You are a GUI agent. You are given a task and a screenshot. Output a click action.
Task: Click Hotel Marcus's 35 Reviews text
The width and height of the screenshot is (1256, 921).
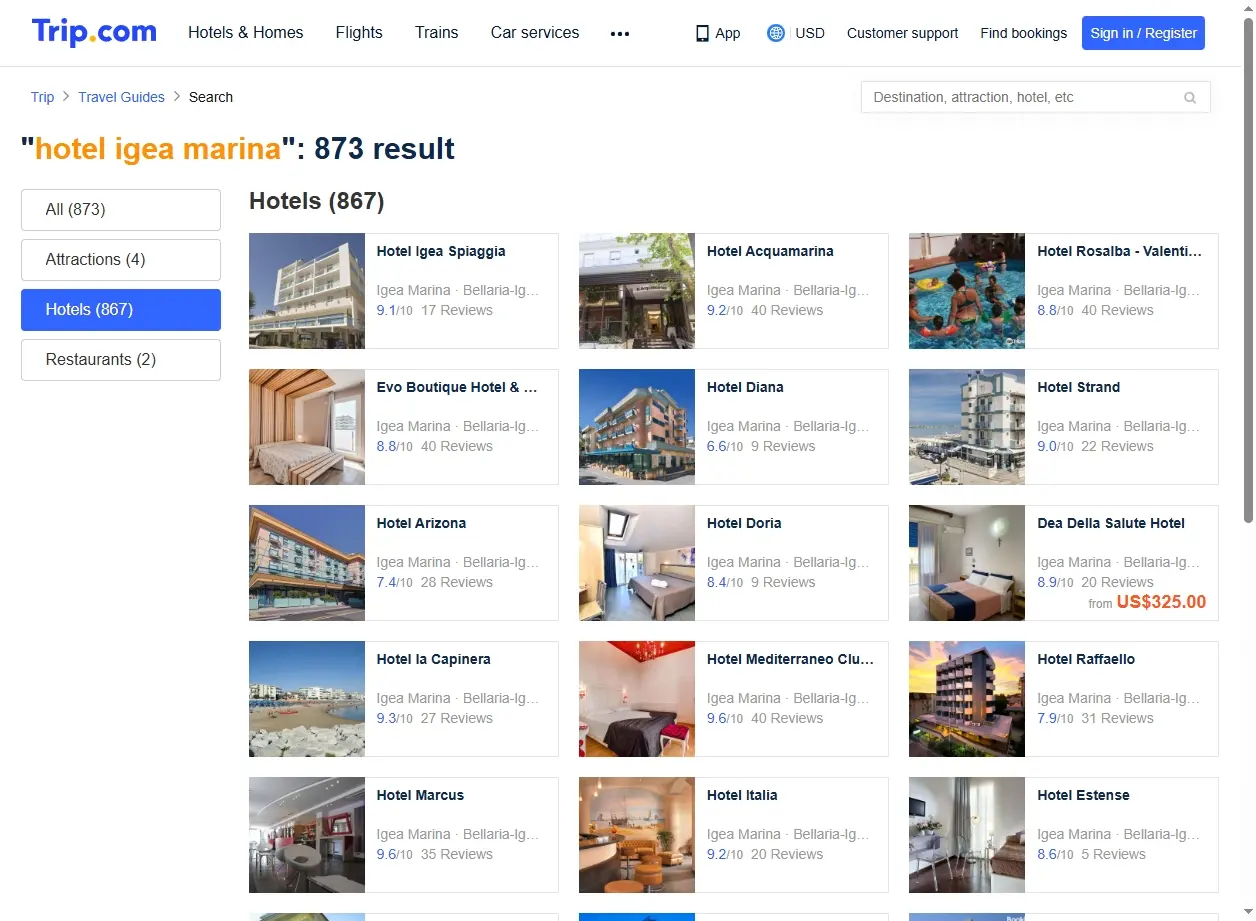point(457,854)
